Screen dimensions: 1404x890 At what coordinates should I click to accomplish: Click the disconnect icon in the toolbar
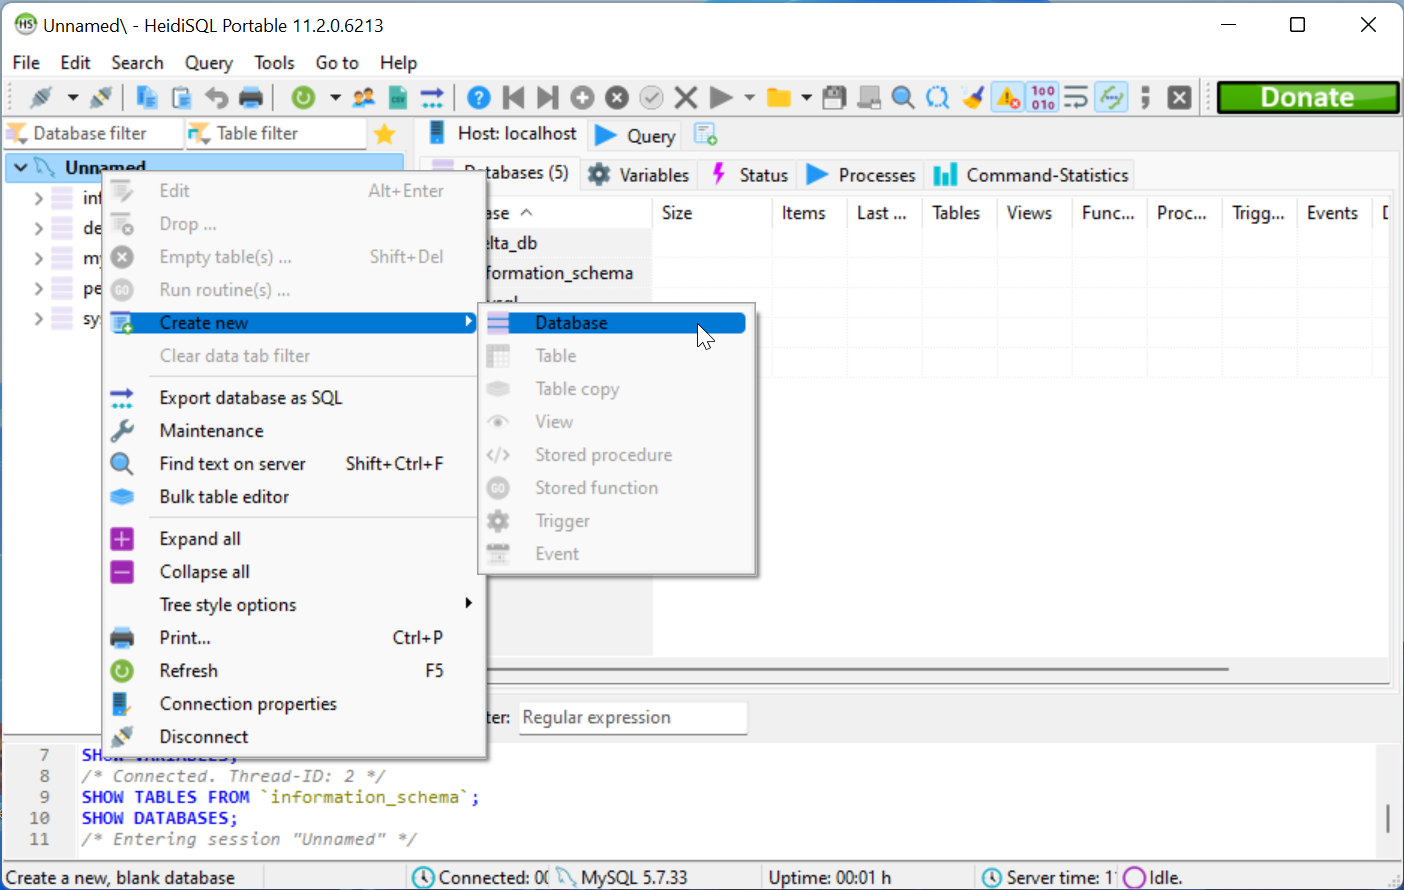click(101, 97)
